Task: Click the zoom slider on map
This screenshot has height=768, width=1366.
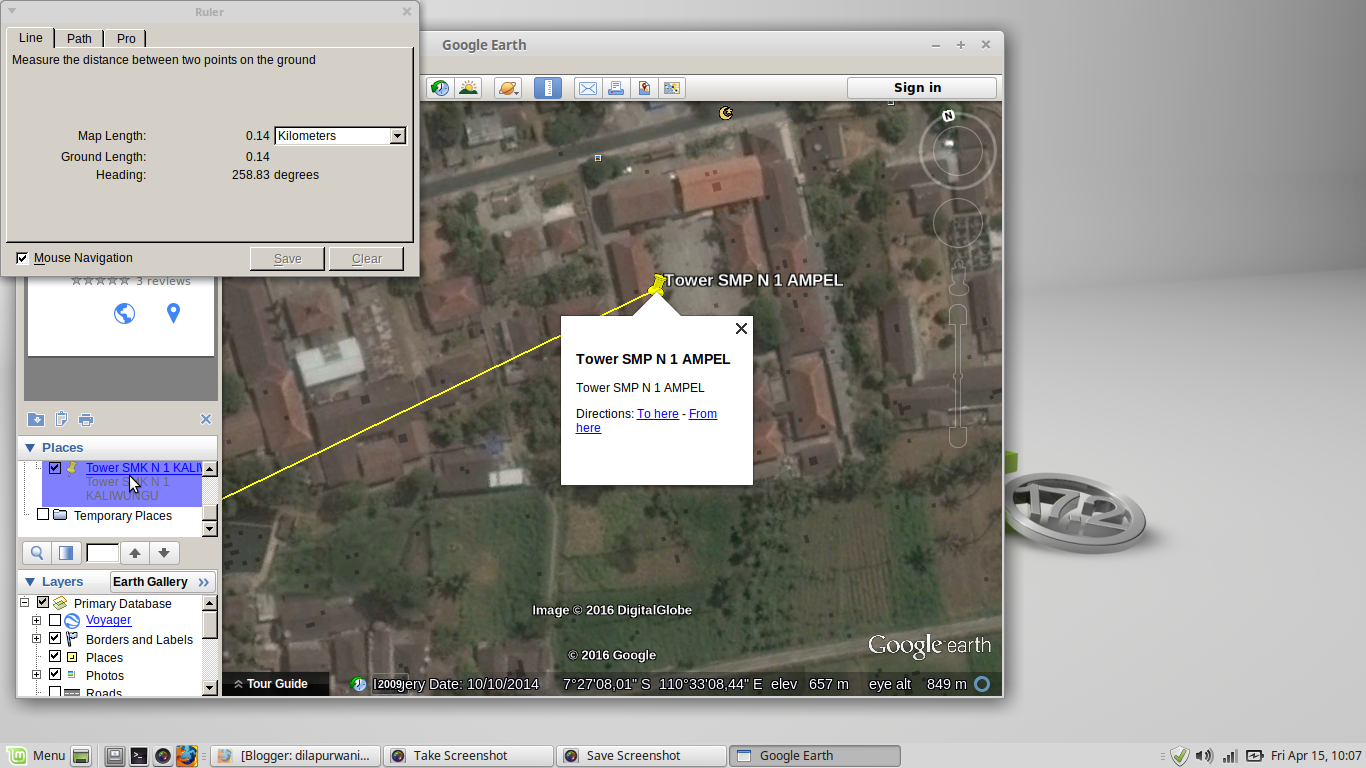Action: [958, 375]
